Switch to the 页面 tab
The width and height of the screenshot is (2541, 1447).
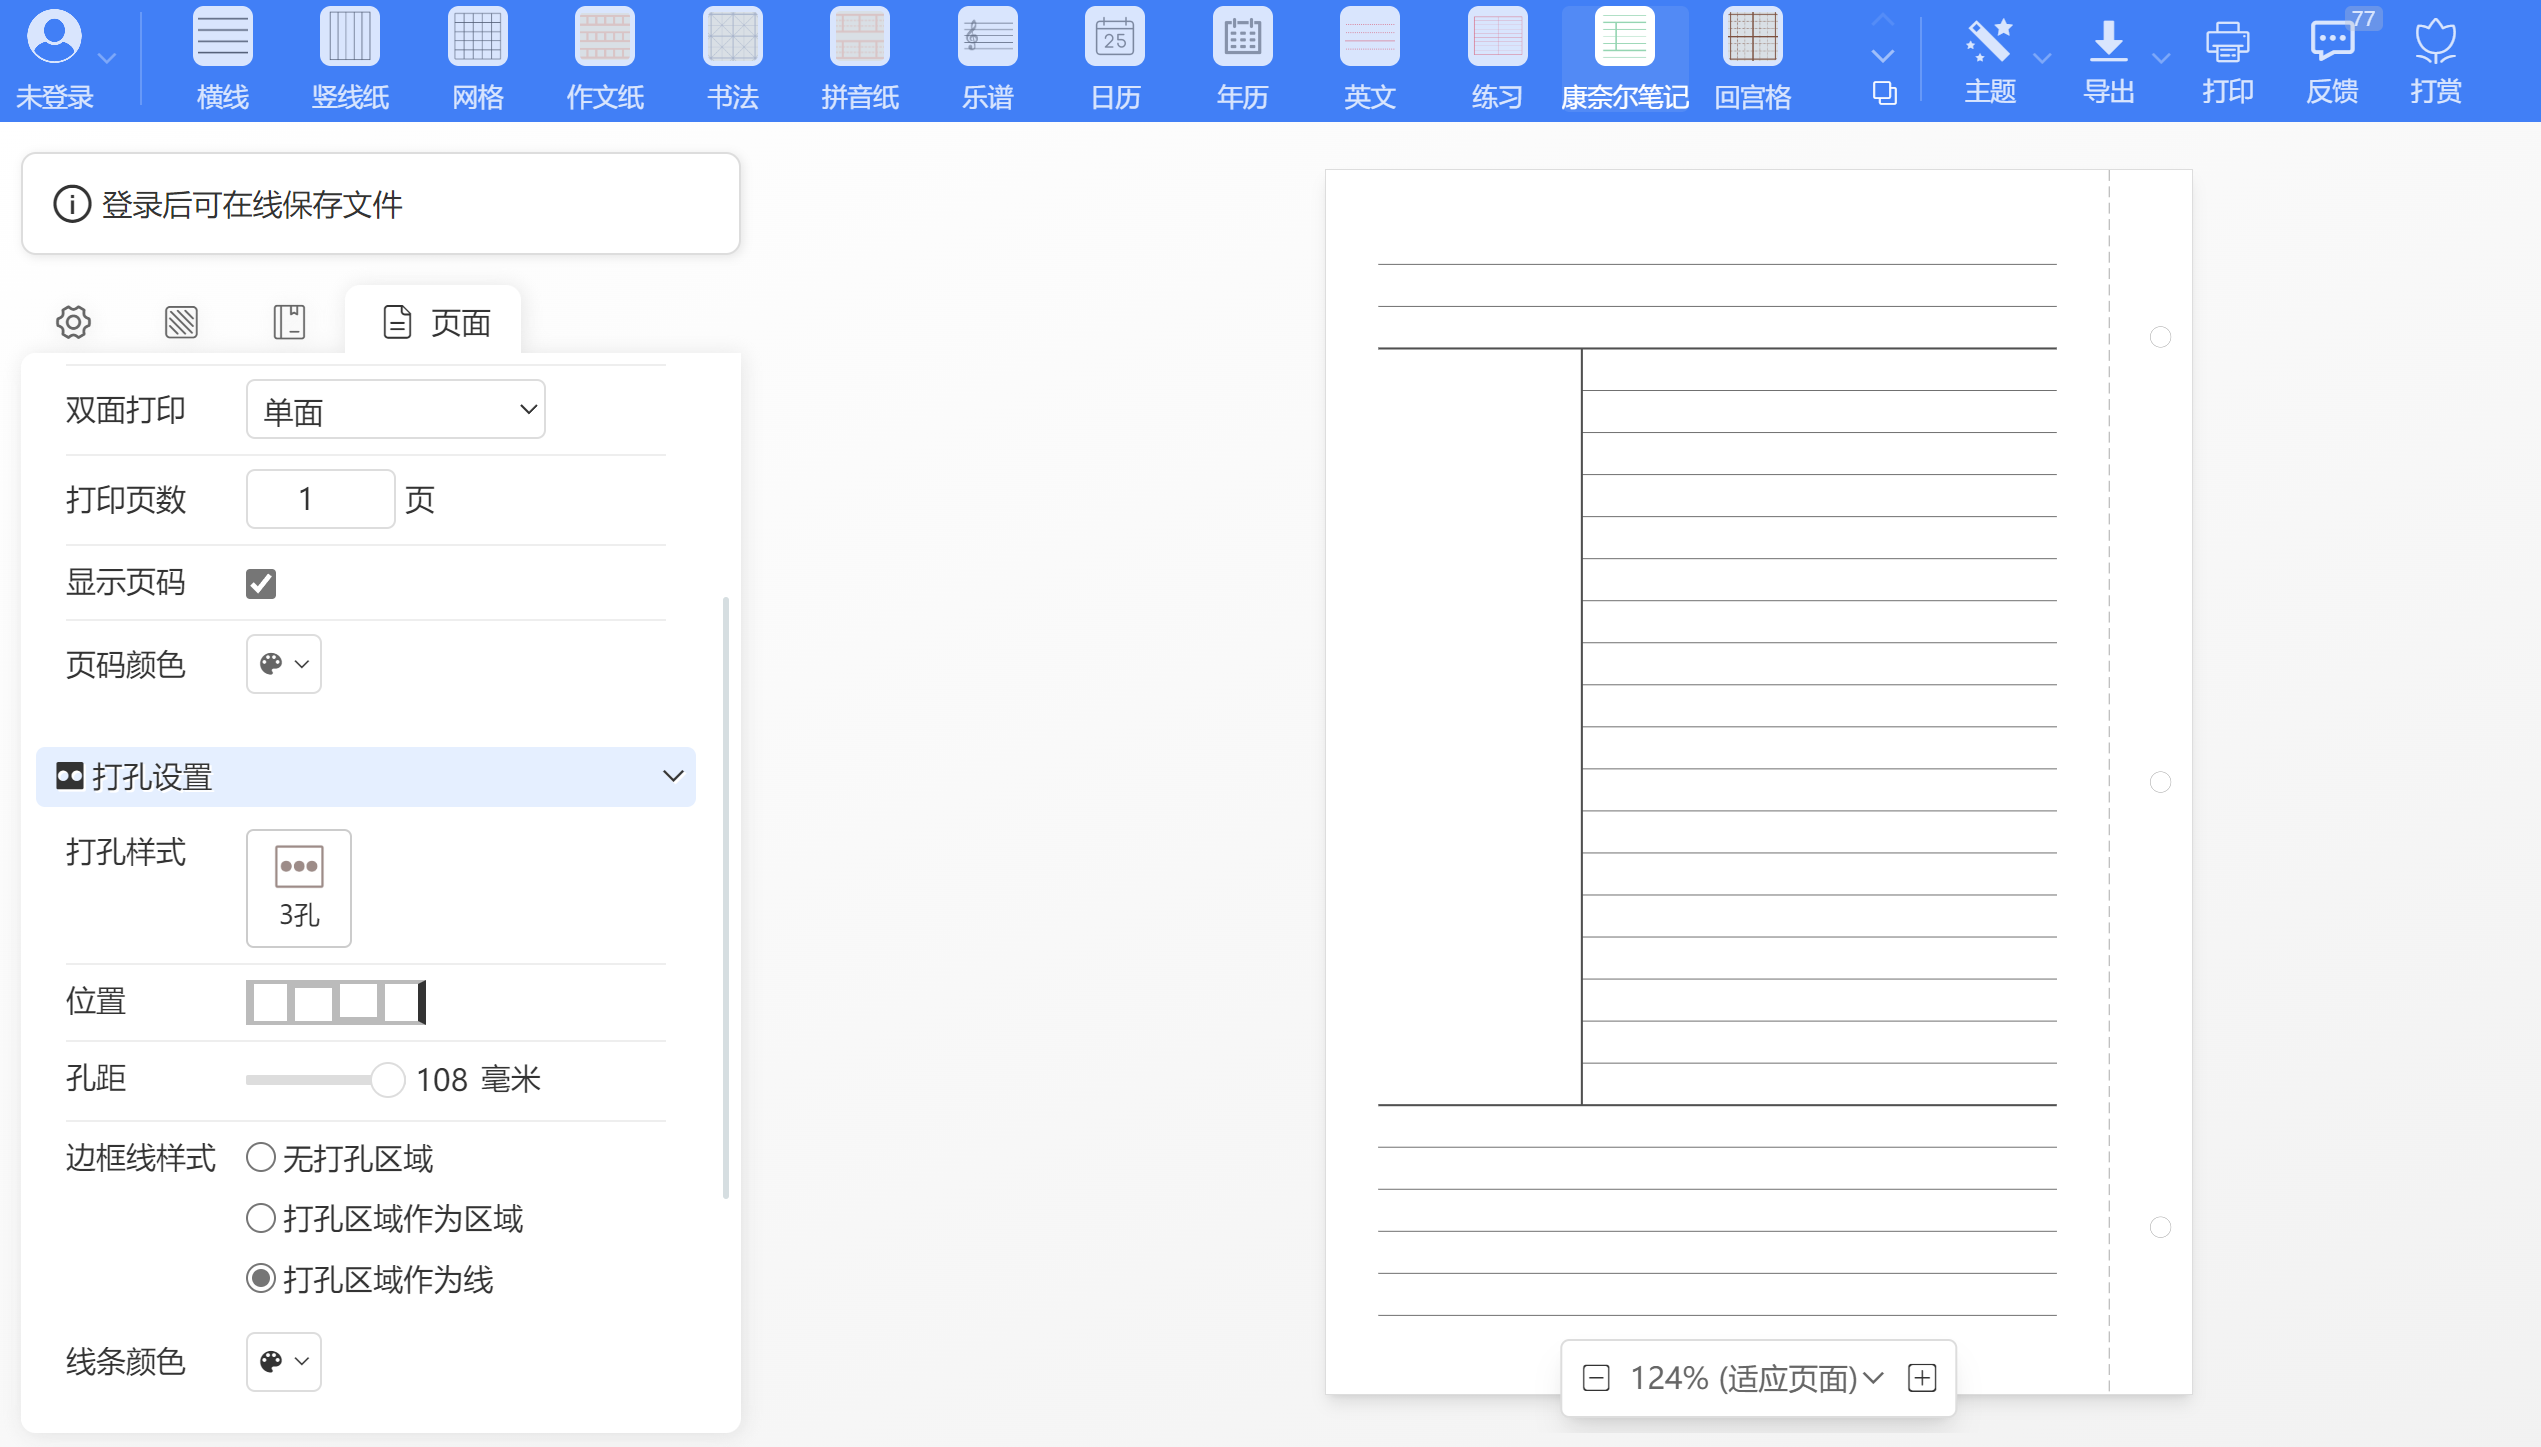coord(435,322)
